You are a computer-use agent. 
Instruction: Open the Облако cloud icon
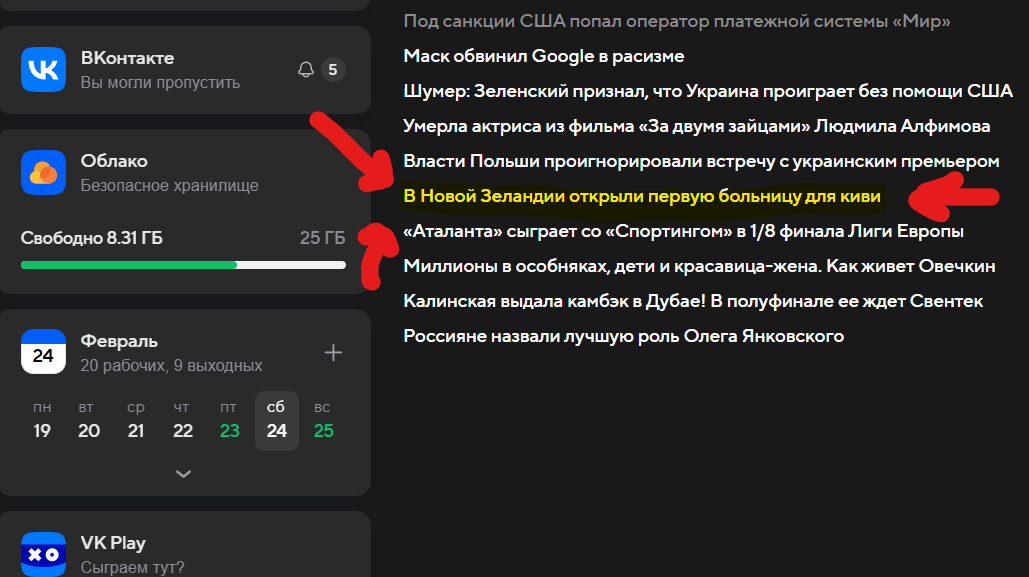click(43, 173)
